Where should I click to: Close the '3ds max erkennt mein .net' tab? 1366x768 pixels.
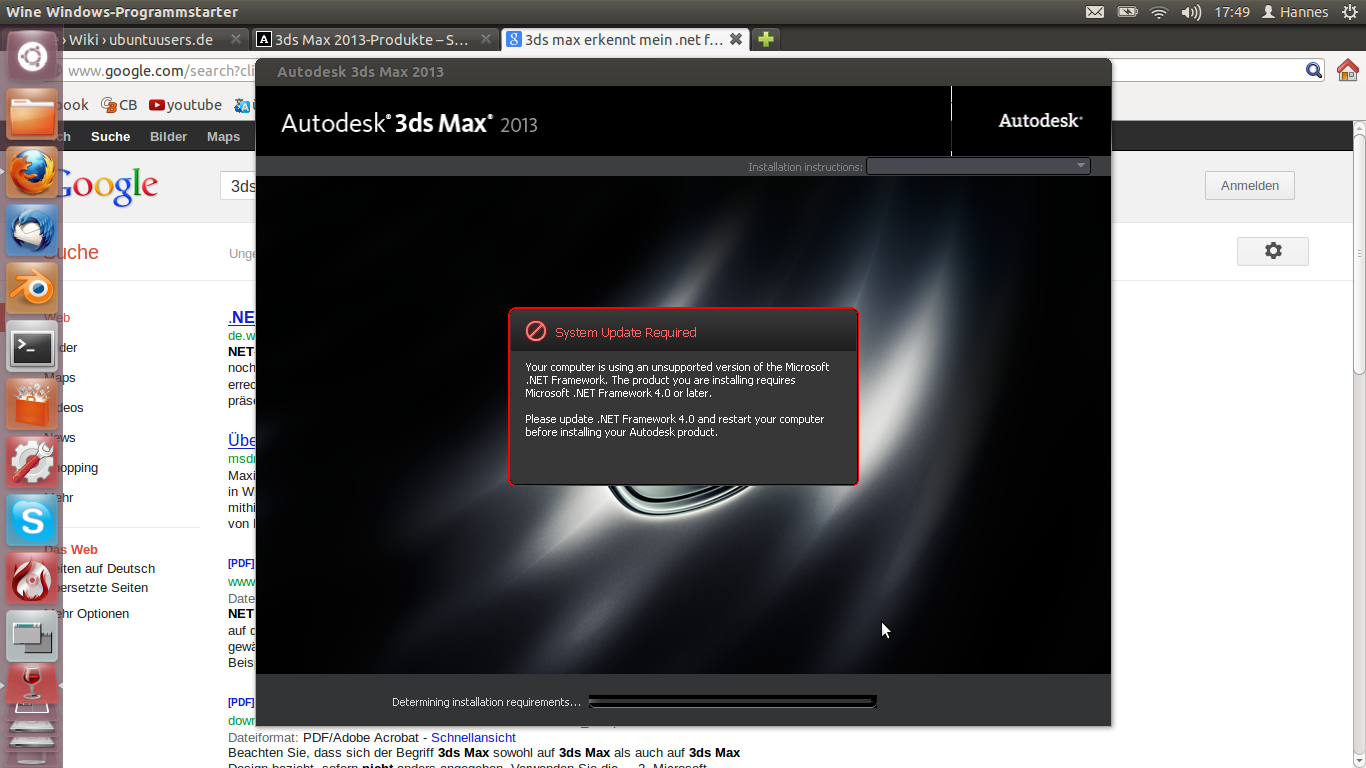click(x=736, y=39)
